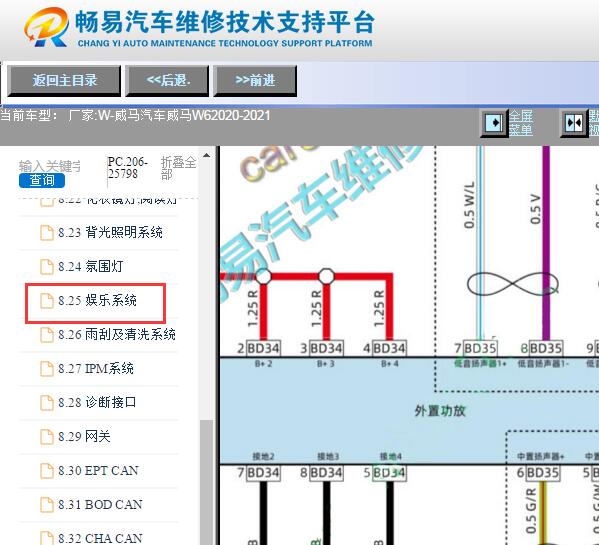
Task: Click the PC.206-25798 text
Action: (x=128, y=168)
